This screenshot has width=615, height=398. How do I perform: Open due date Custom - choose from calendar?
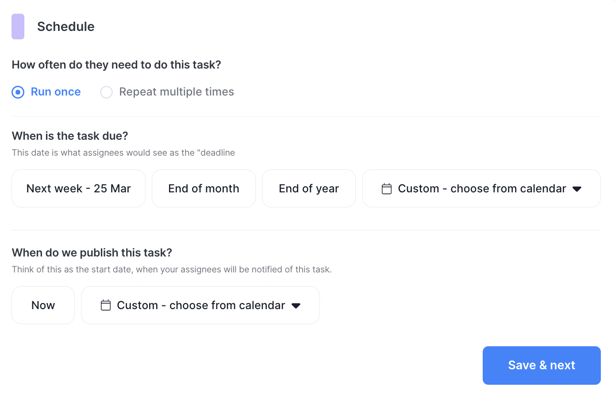481,189
